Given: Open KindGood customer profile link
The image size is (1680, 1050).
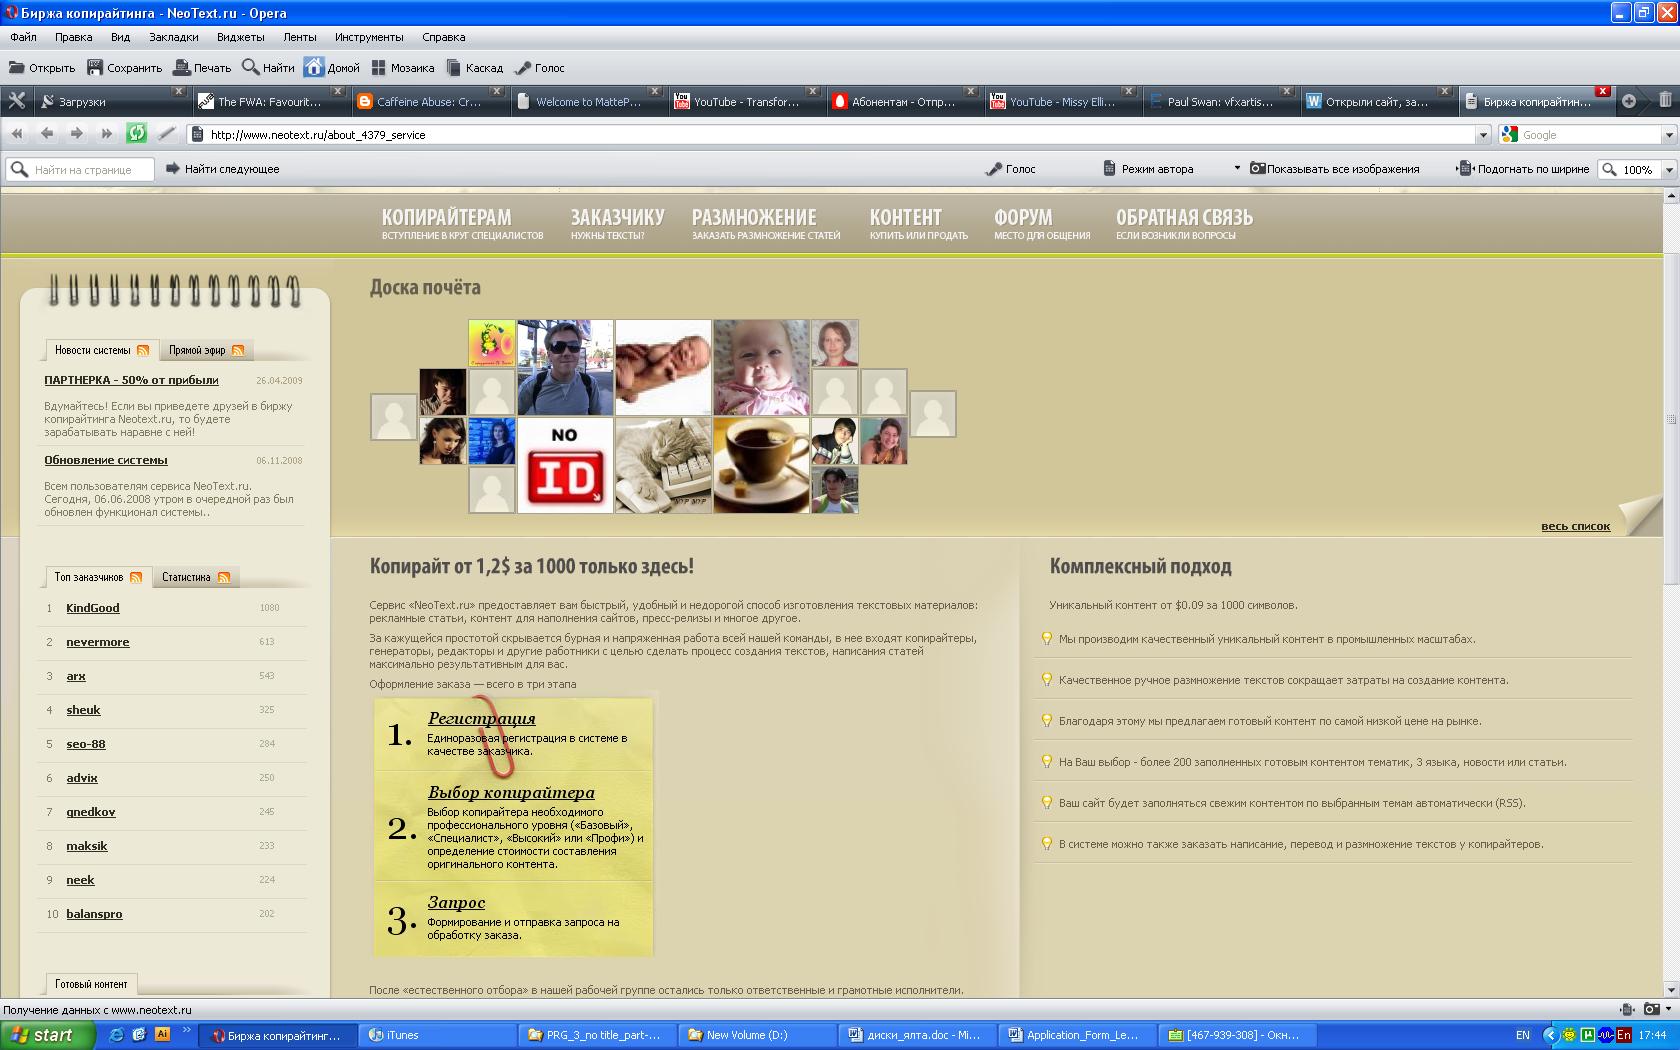Looking at the screenshot, I should tap(92, 608).
